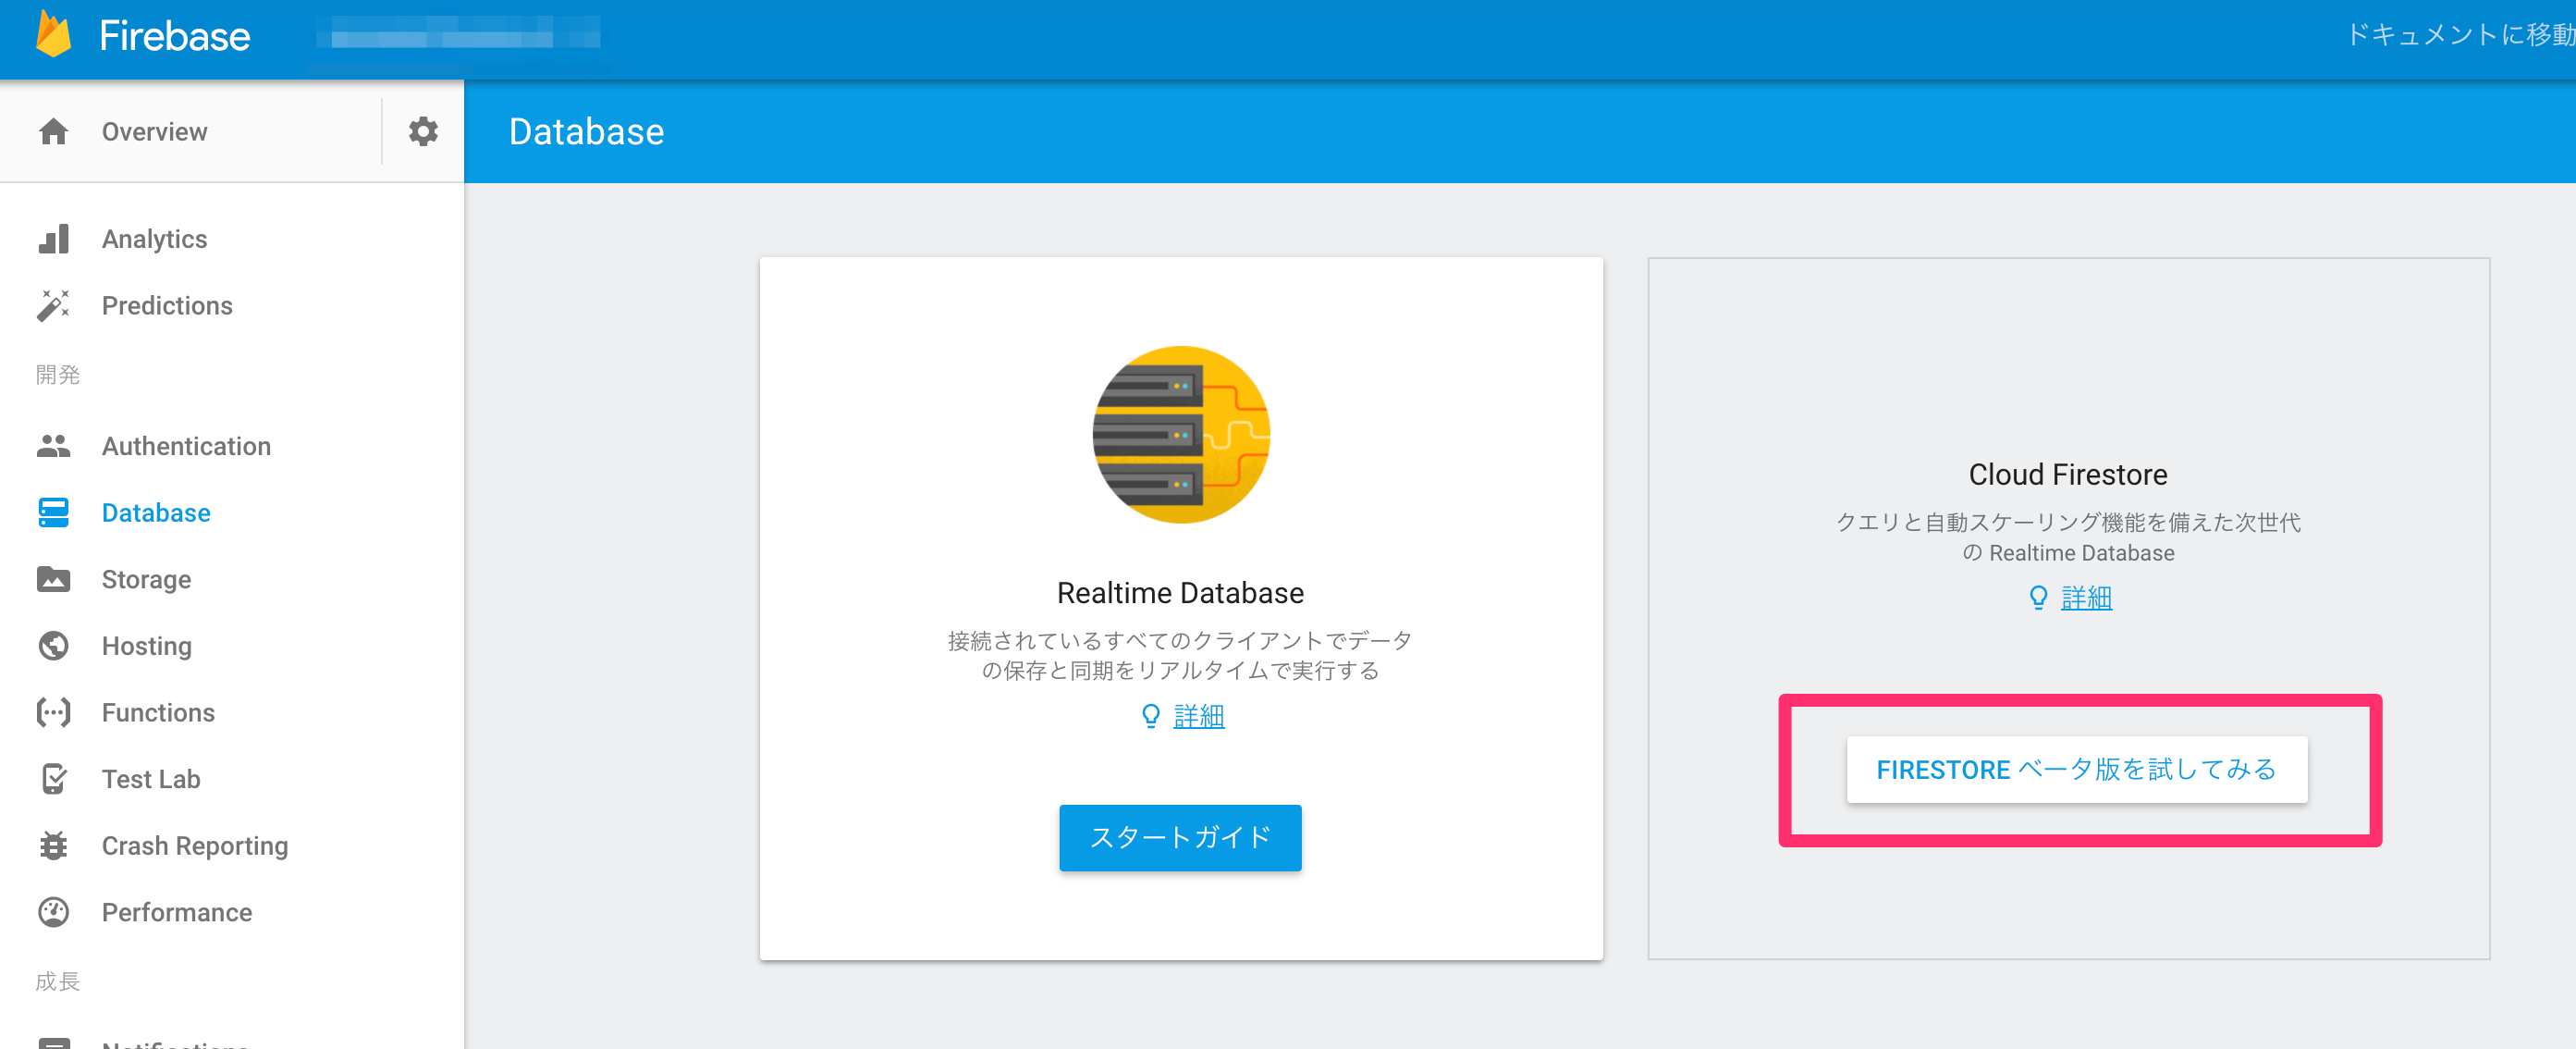This screenshot has width=2576, height=1049.
Task: Open the 詳細 link under Cloud Firestore
Action: (x=2088, y=597)
